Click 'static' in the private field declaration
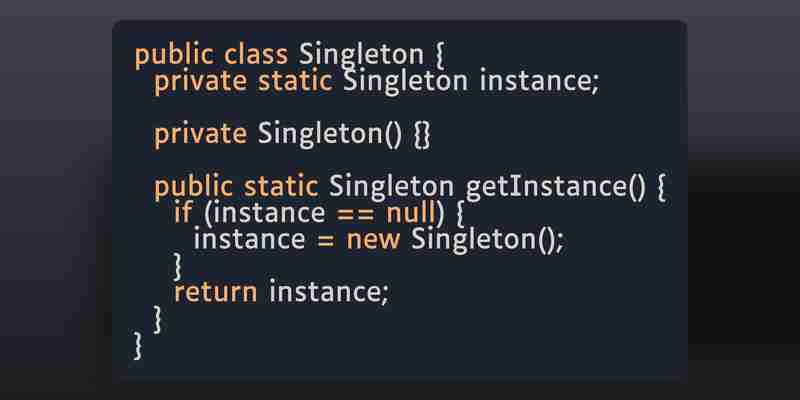Image resolution: width=800 pixels, height=400 pixels. [295, 81]
